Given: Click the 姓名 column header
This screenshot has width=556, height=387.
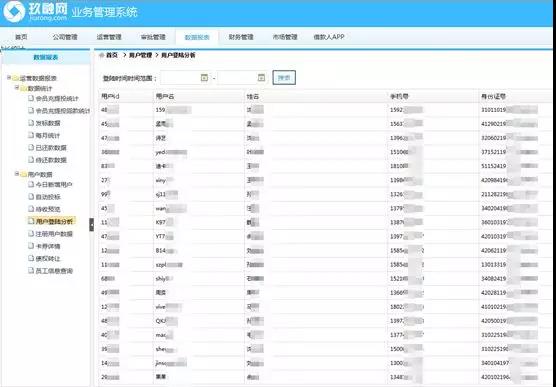Looking at the screenshot, I should click(253, 96).
